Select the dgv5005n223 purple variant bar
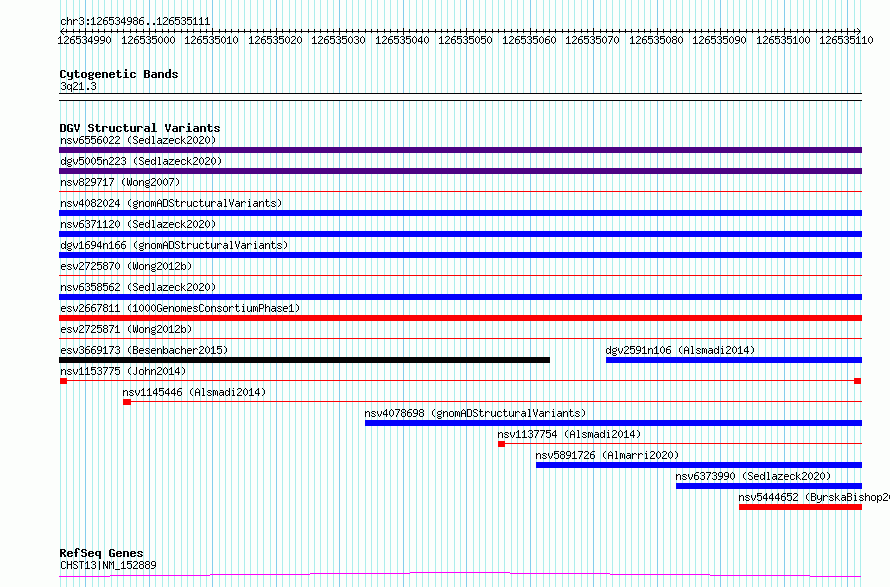890x587 pixels. (x=460, y=171)
